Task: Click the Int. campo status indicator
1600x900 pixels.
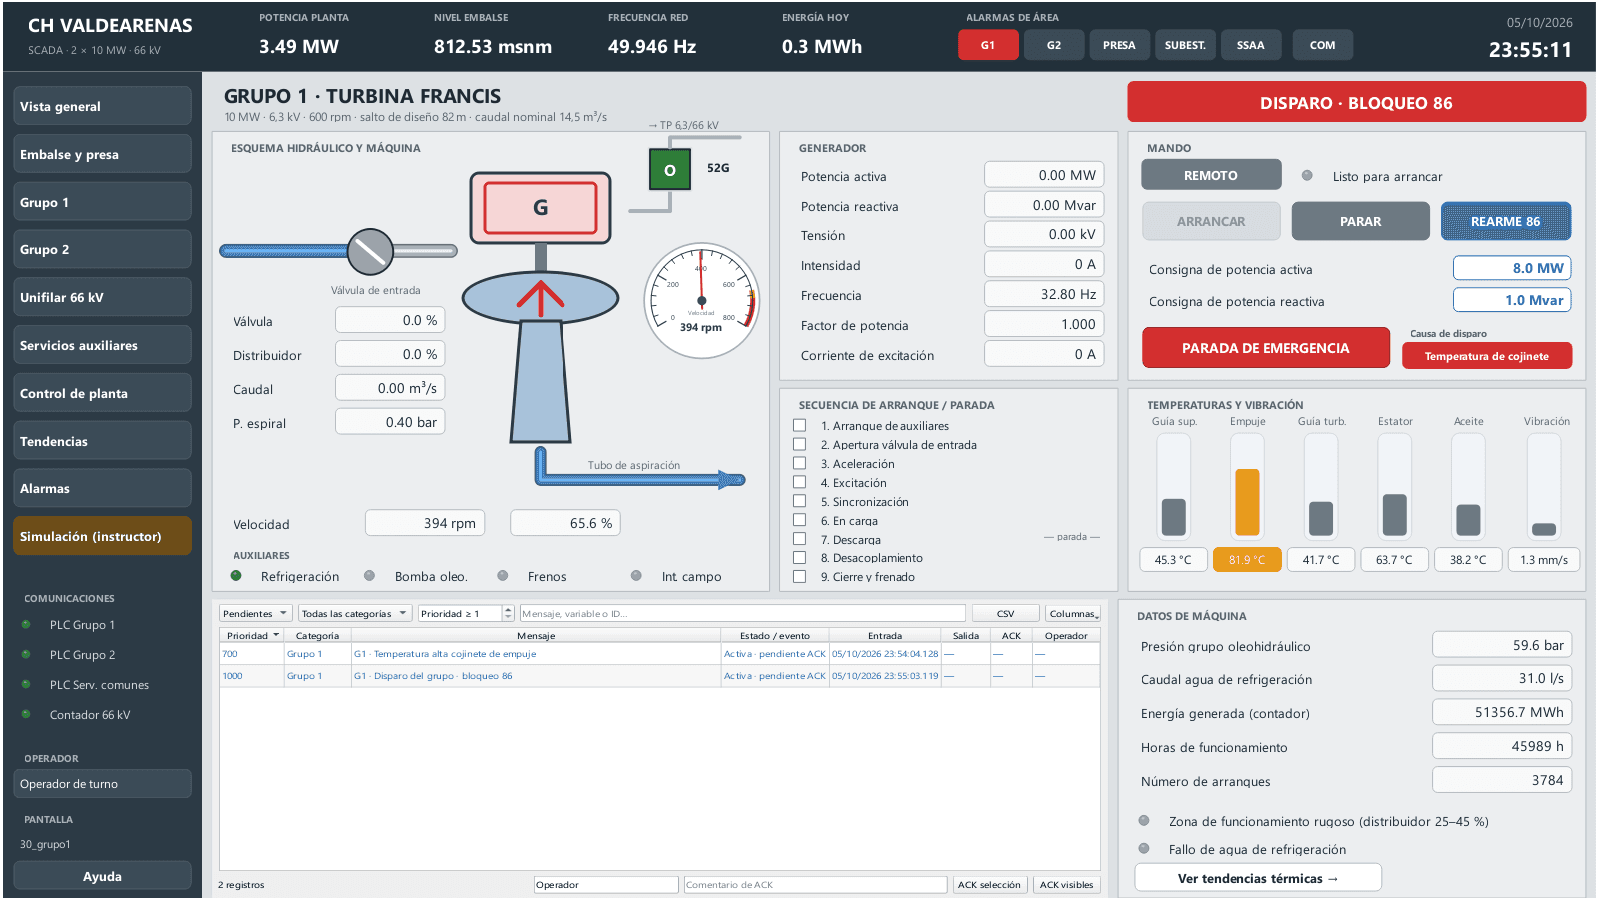Action: [x=636, y=576]
